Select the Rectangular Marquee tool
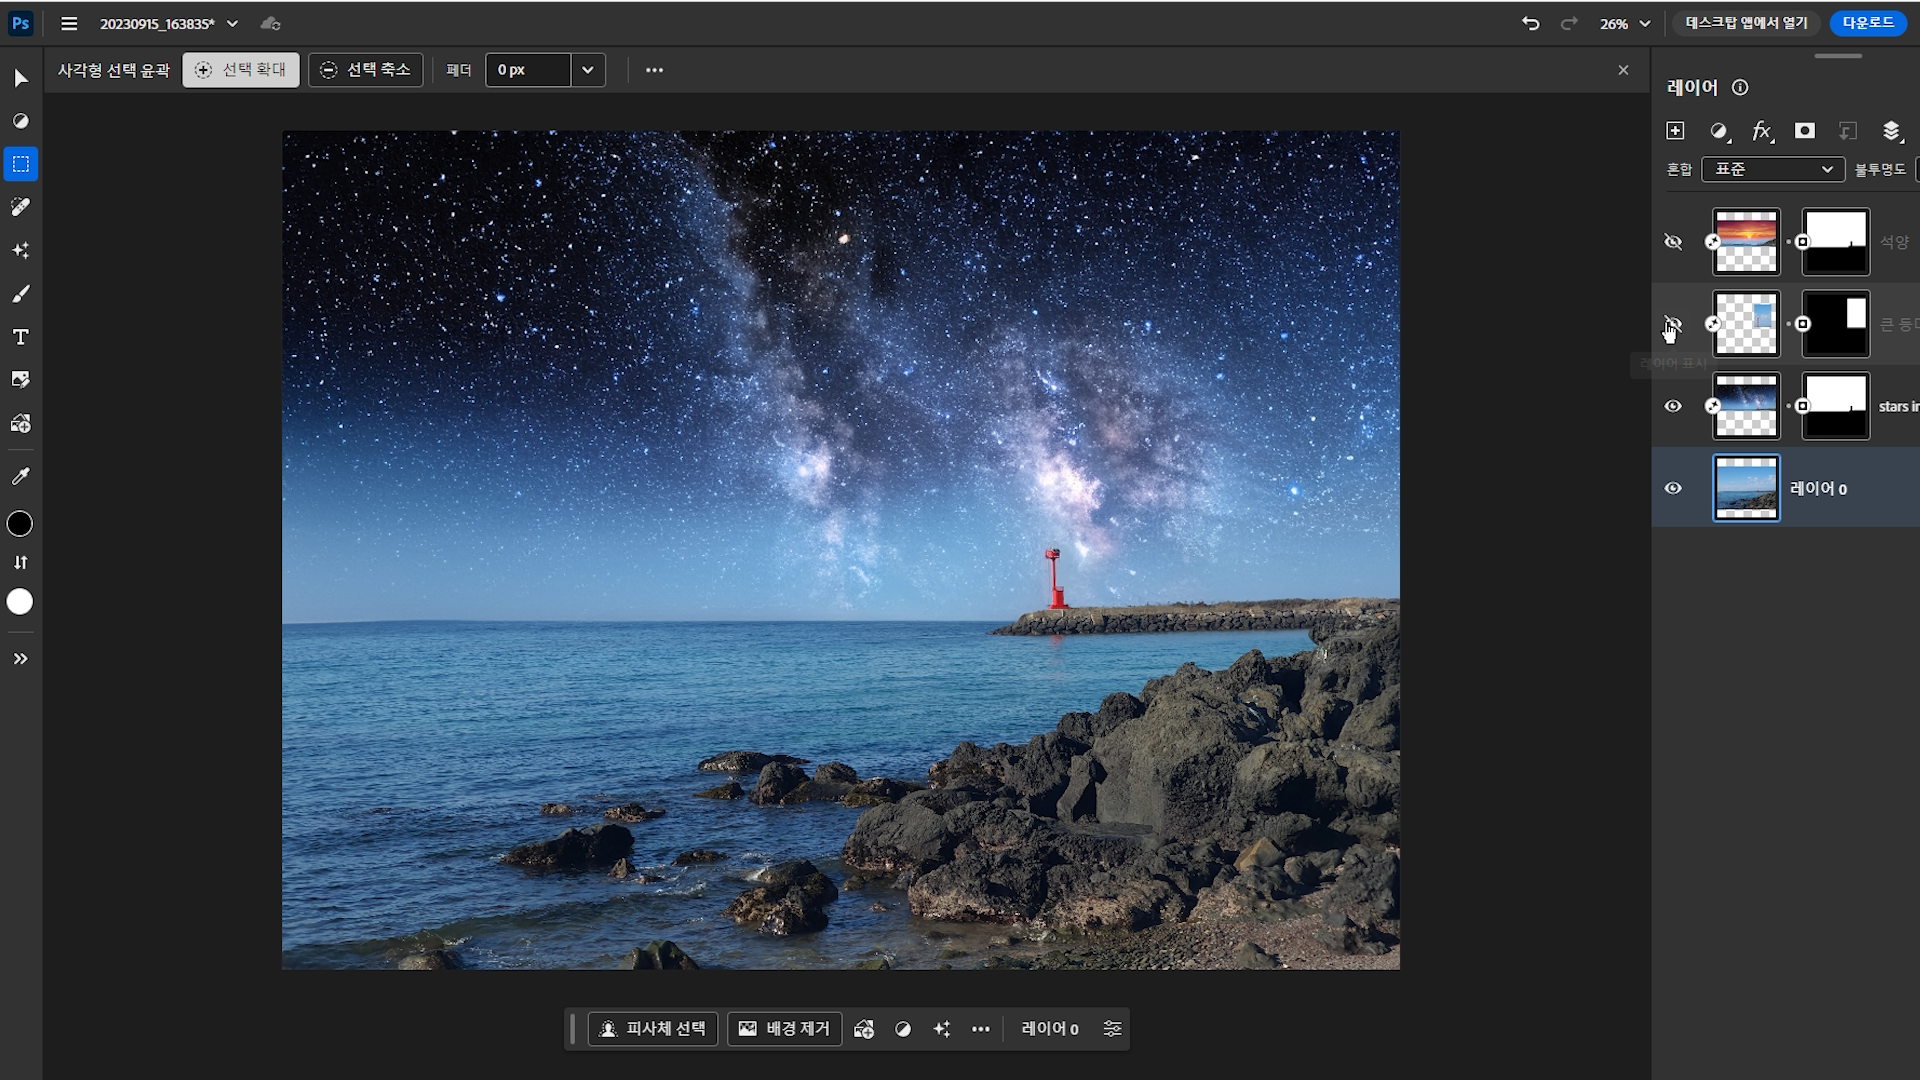 21,164
